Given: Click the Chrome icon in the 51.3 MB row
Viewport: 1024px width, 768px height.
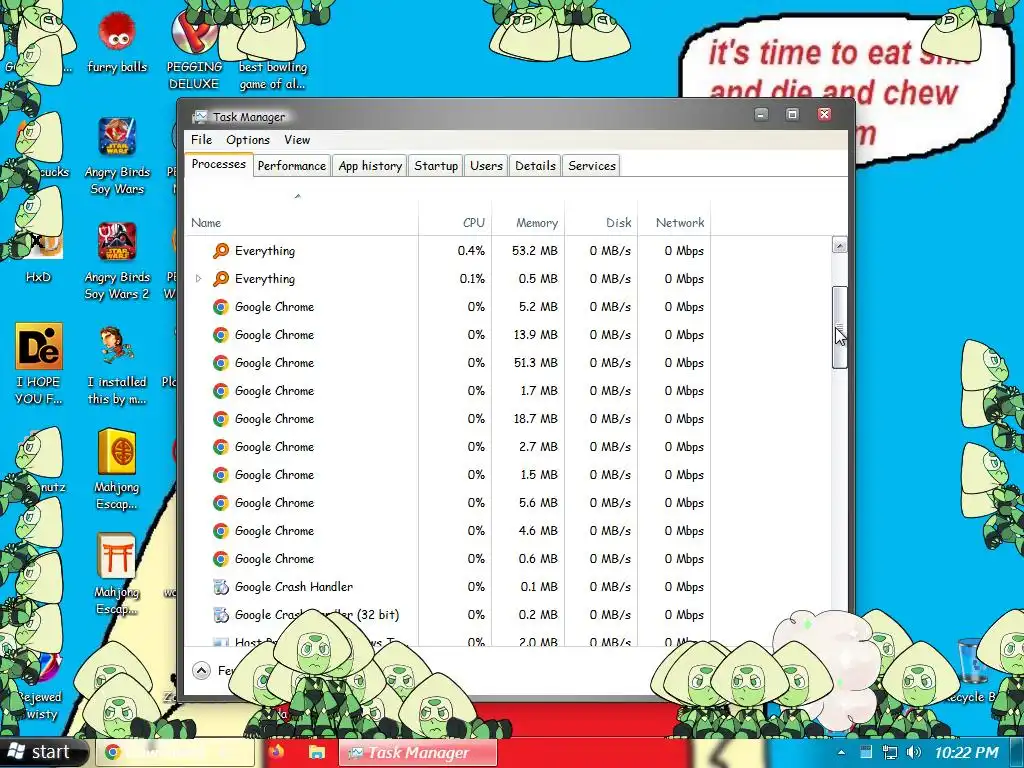Looking at the screenshot, I should point(221,363).
